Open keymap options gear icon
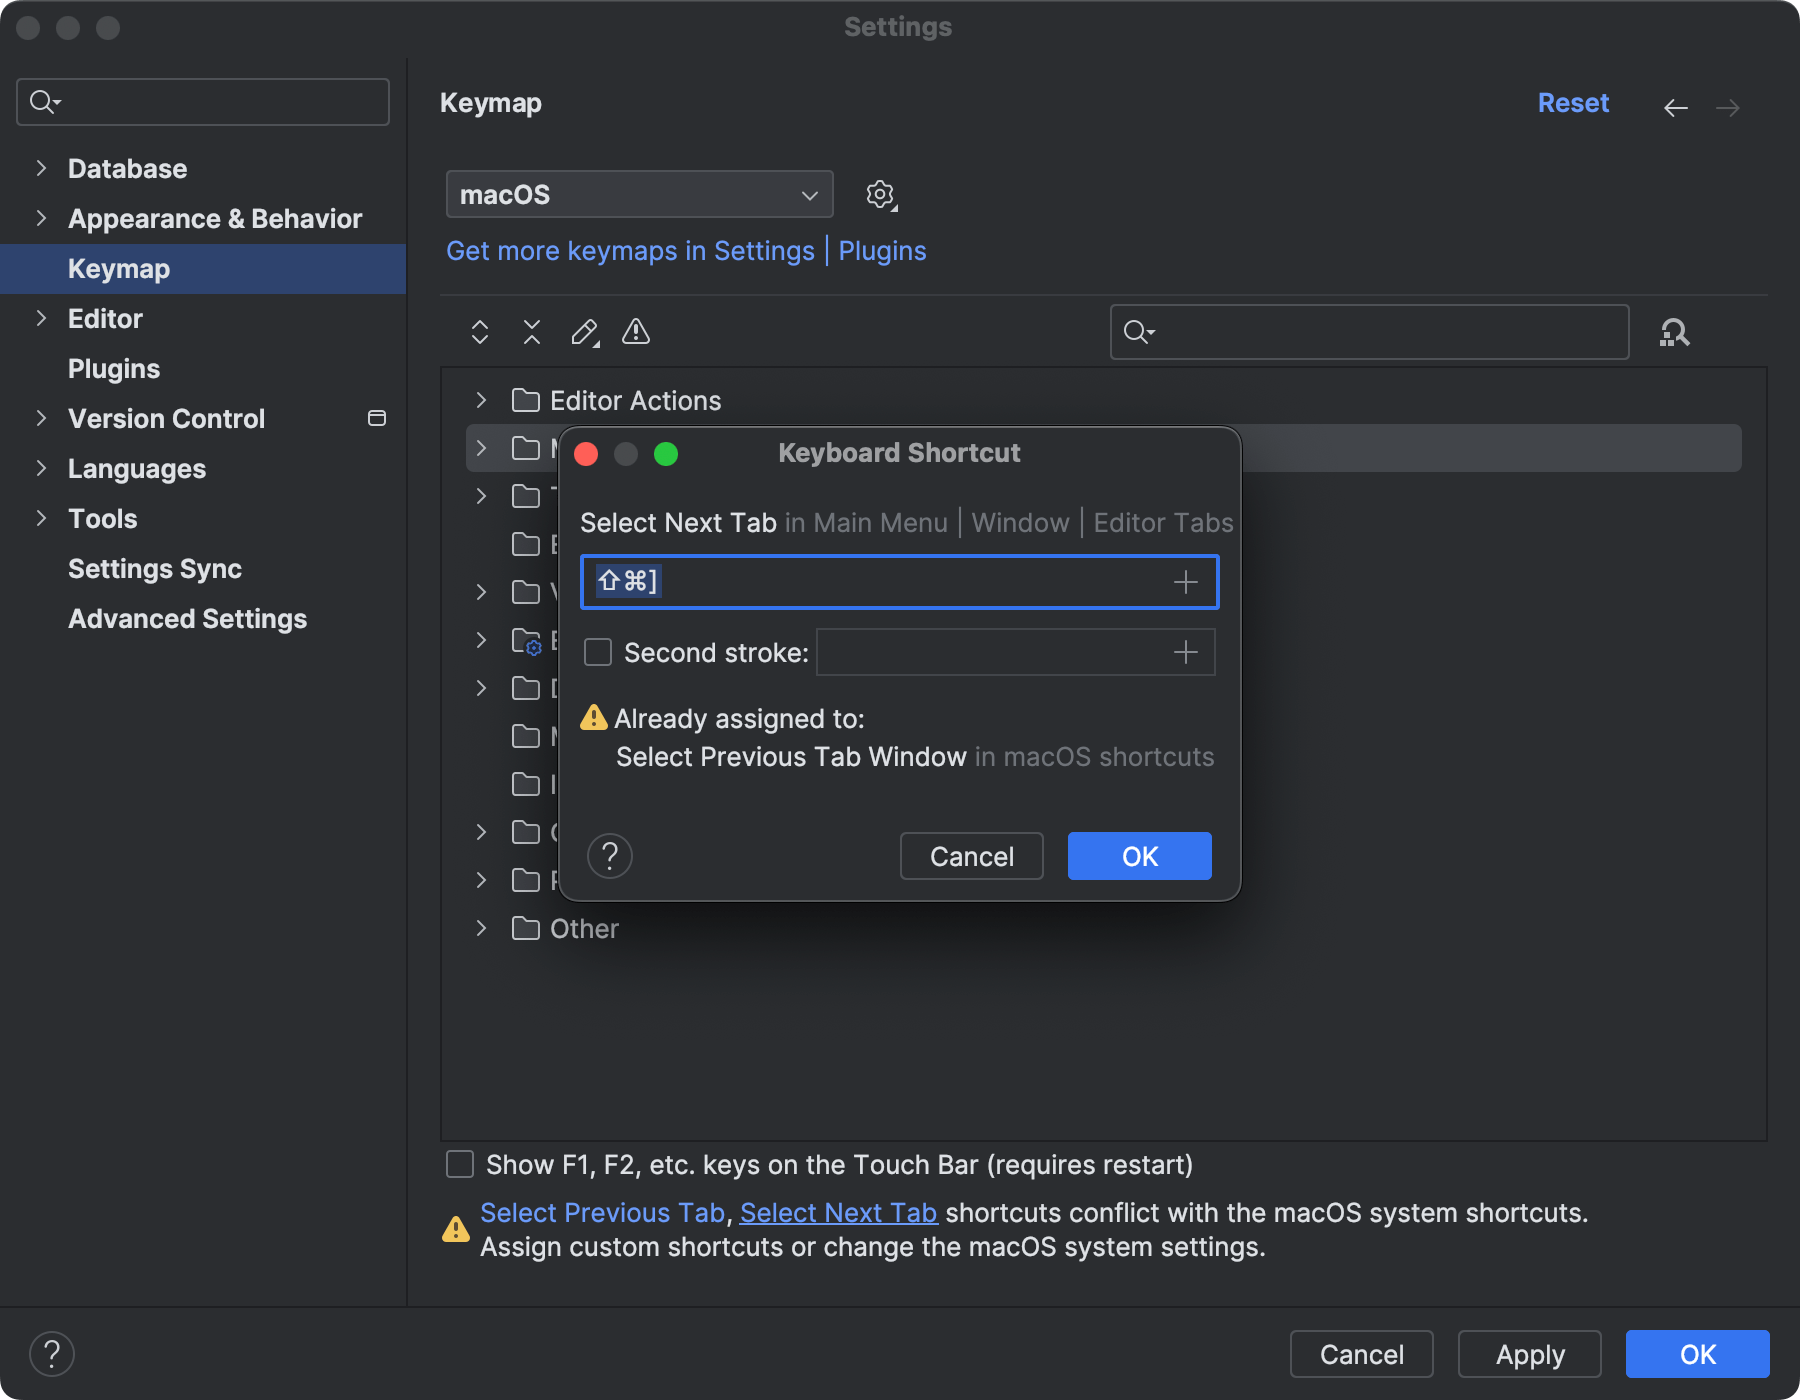This screenshot has height=1400, width=1800. [880, 194]
